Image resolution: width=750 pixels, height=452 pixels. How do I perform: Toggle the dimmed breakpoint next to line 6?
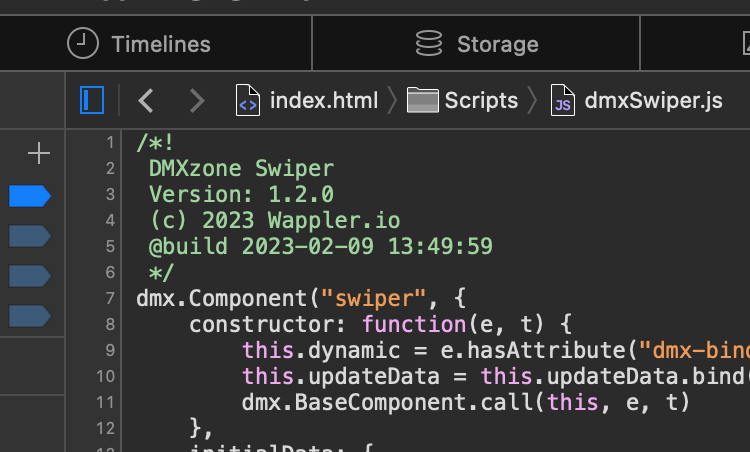coord(30,276)
